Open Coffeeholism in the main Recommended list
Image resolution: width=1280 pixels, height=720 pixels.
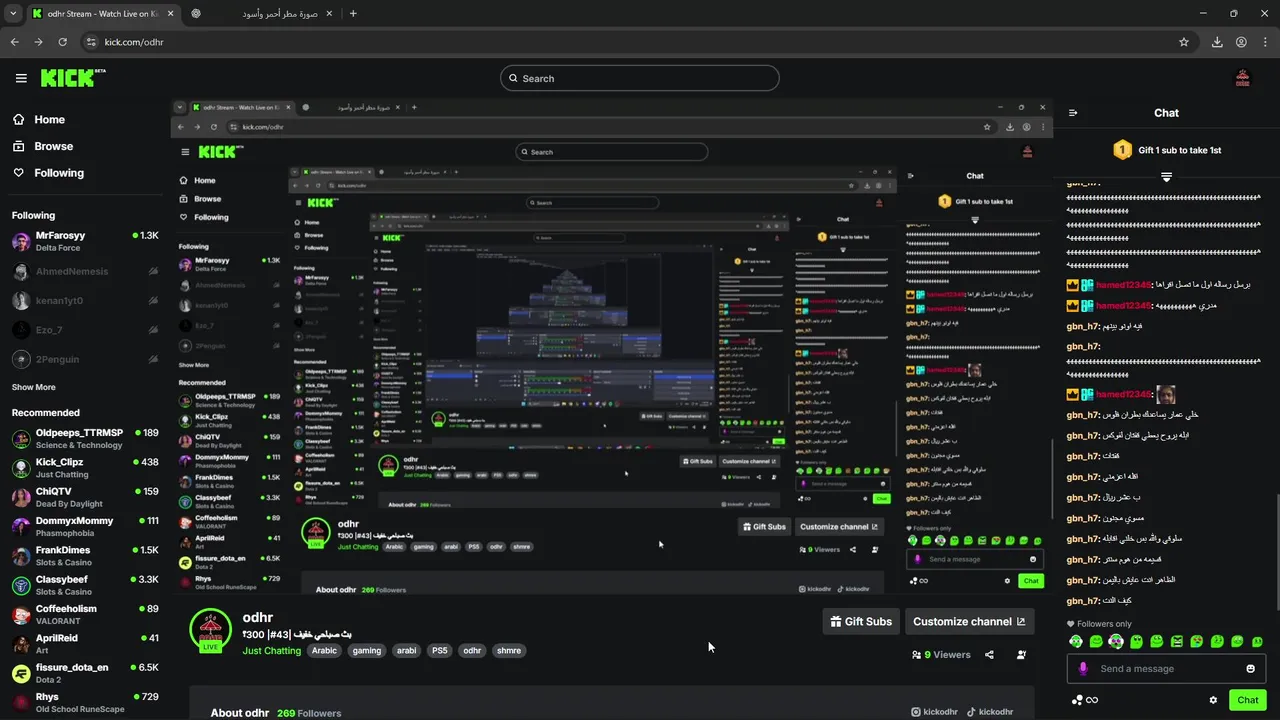tap(85, 615)
